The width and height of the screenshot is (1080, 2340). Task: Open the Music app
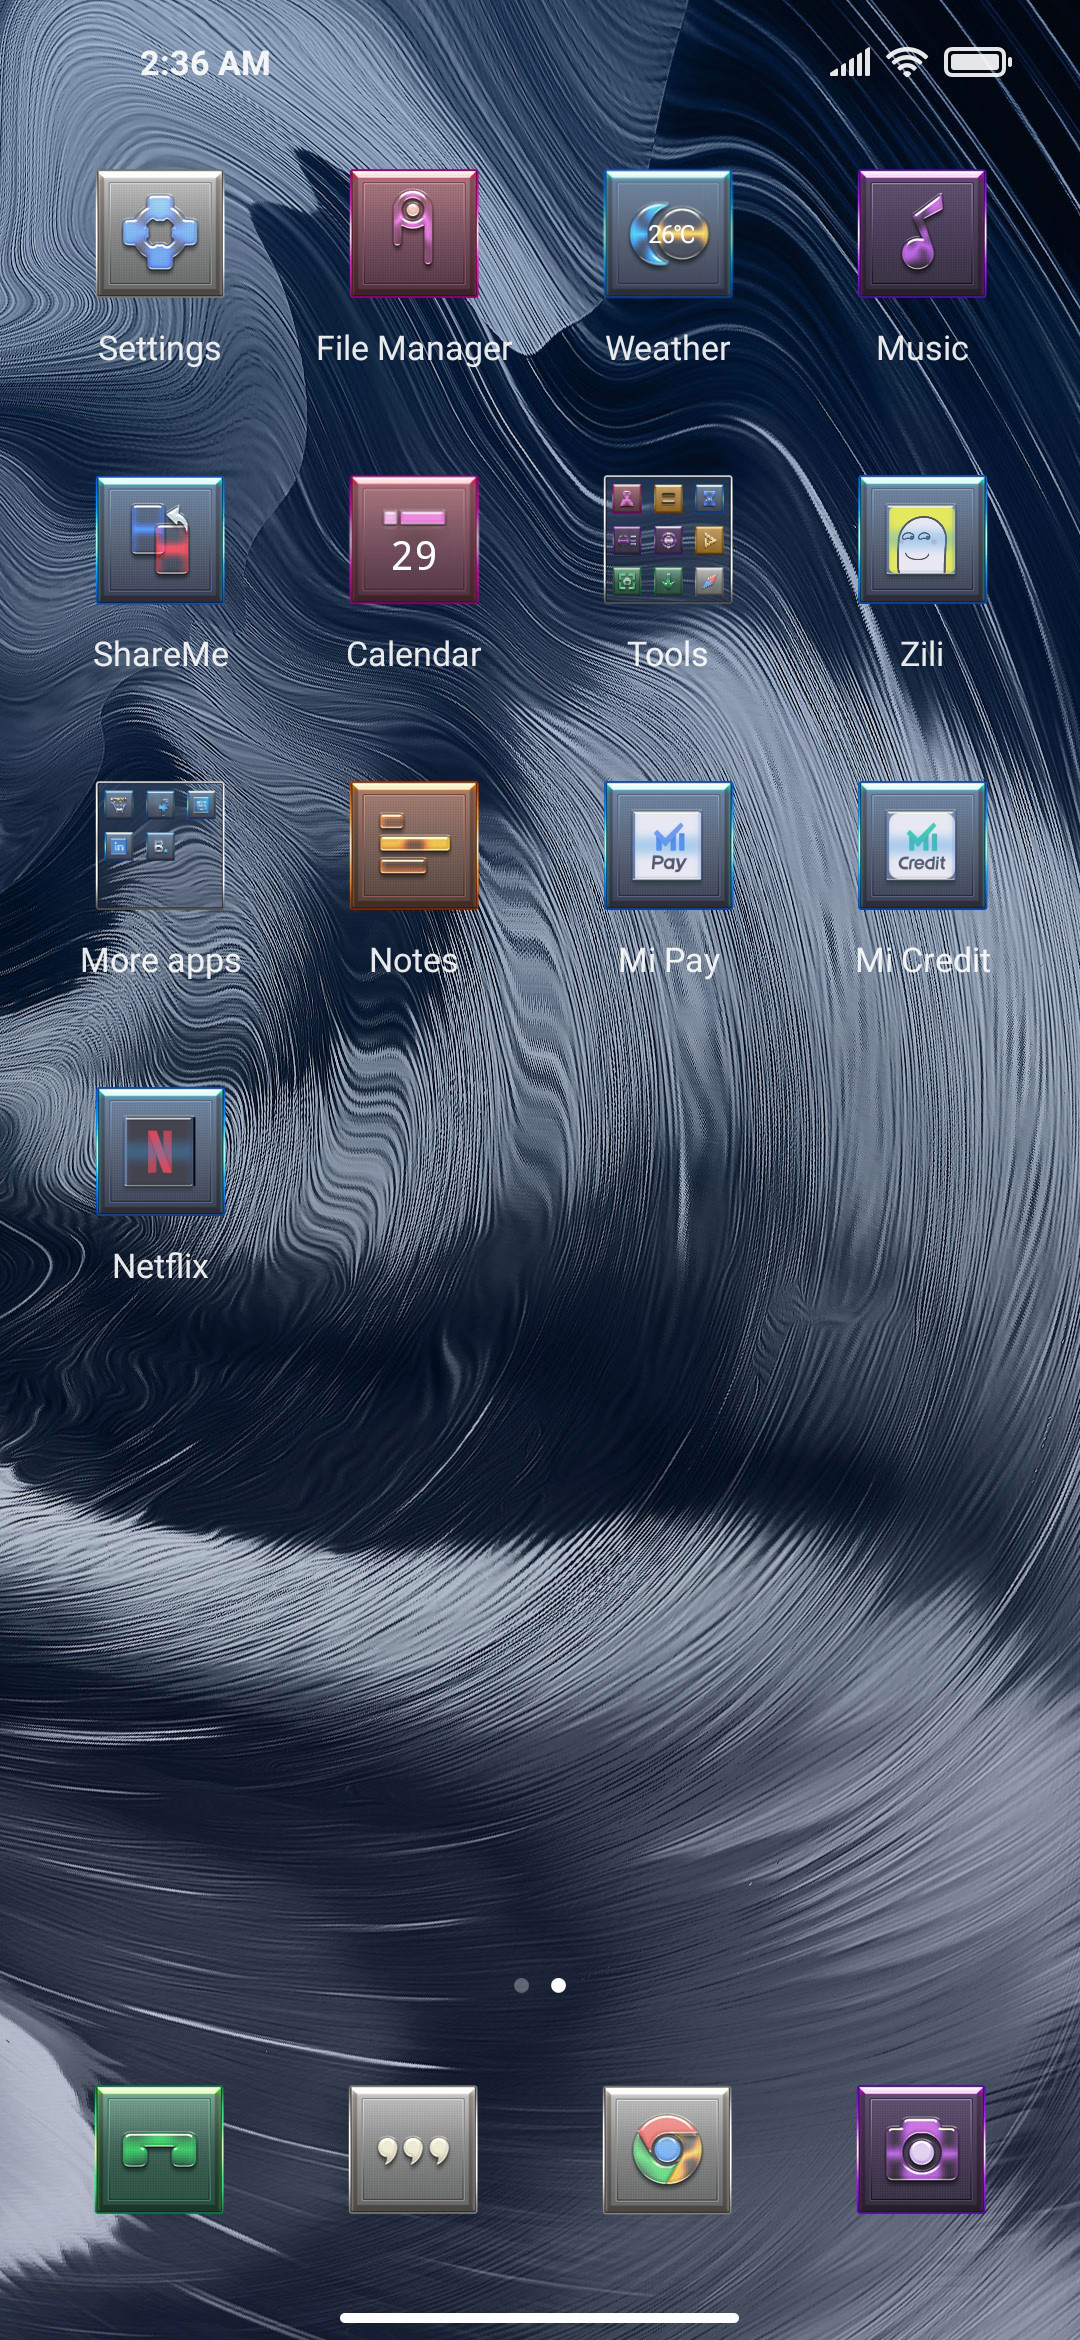922,234
